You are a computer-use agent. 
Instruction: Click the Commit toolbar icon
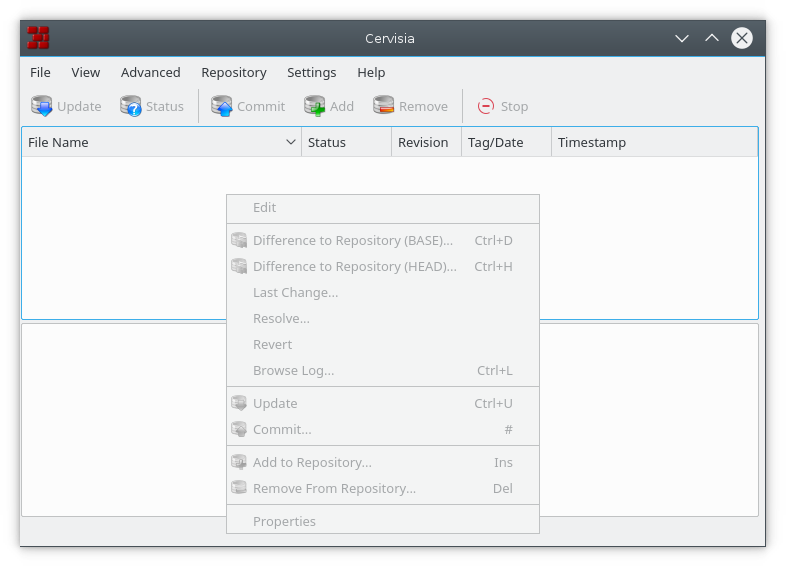(x=222, y=106)
